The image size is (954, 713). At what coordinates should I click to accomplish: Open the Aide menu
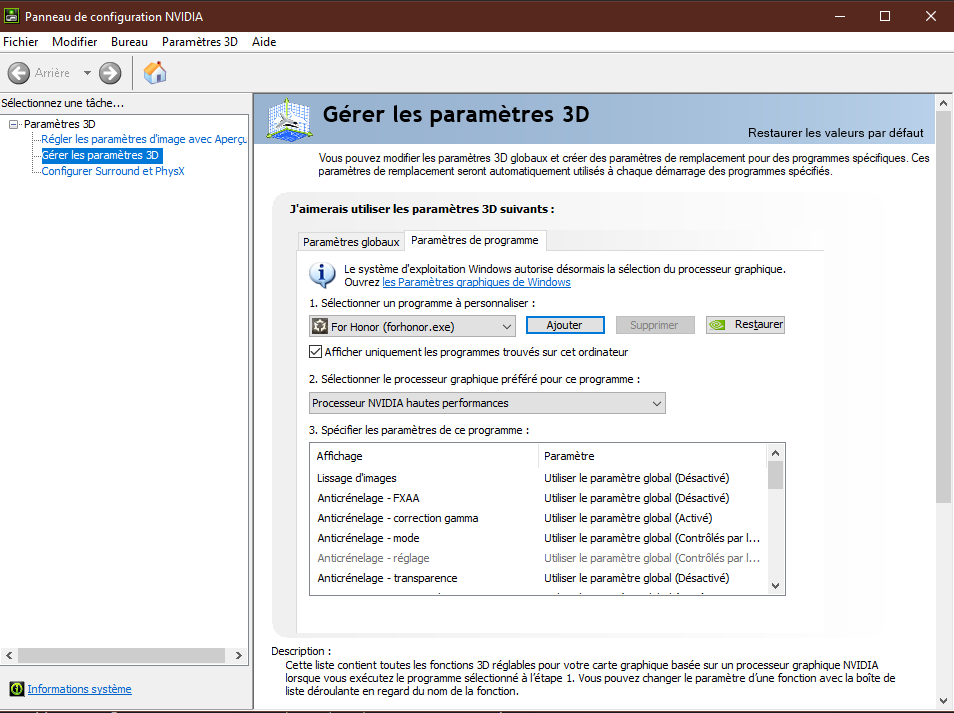coord(264,41)
